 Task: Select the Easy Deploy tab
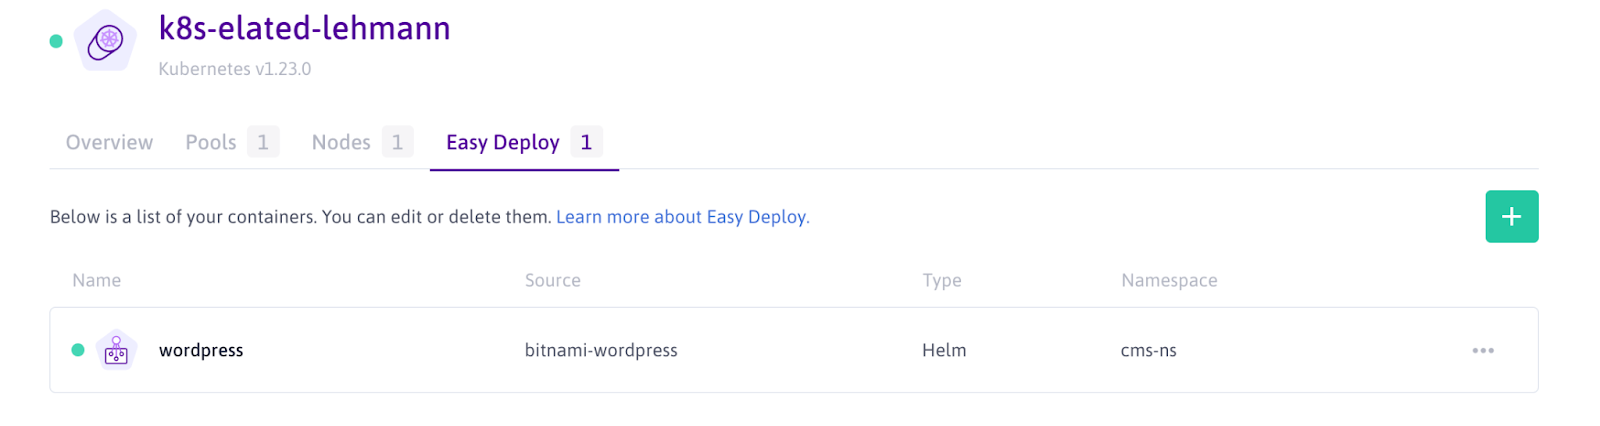[x=502, y=142]
